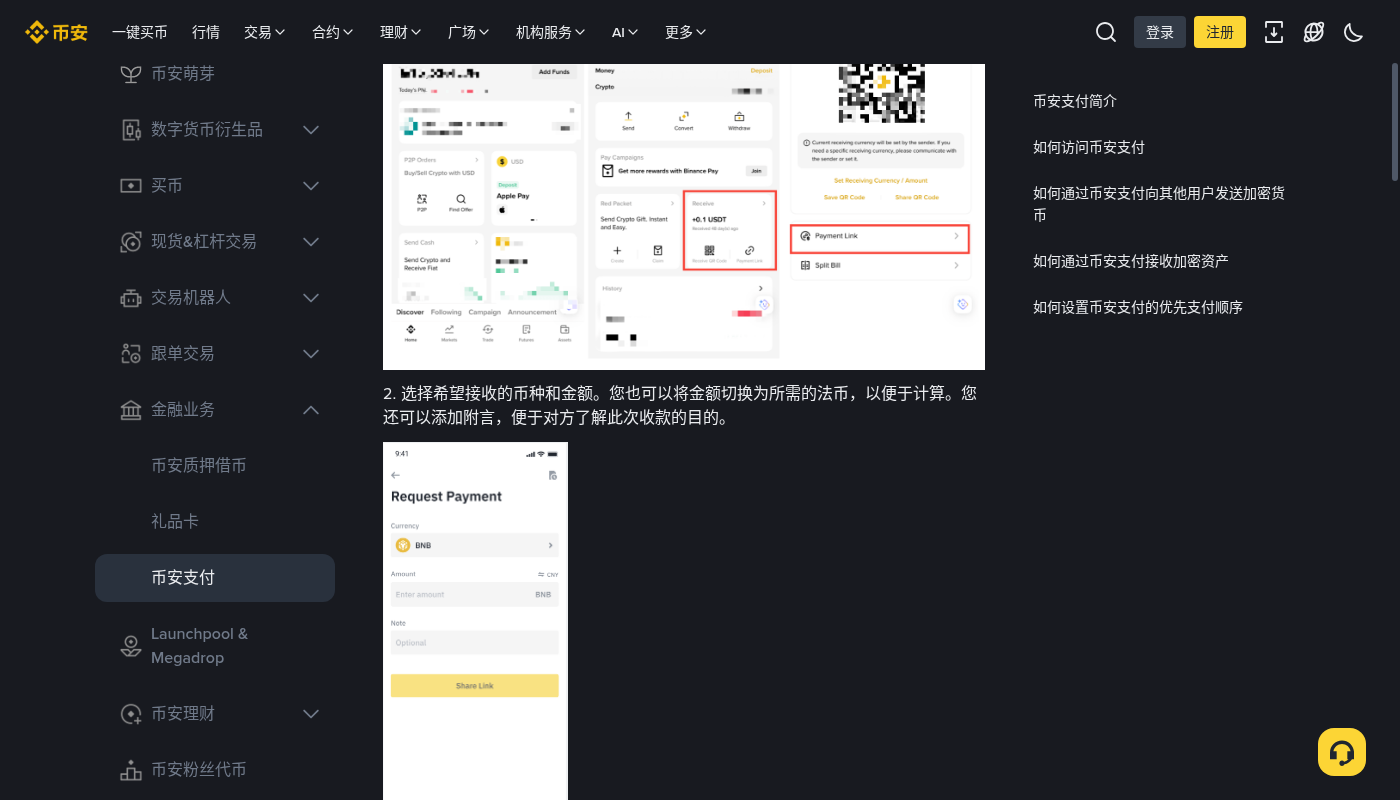Open the 广场 dropdown menu
This screenshot has width=1400, height=800.
click(469, 32)
